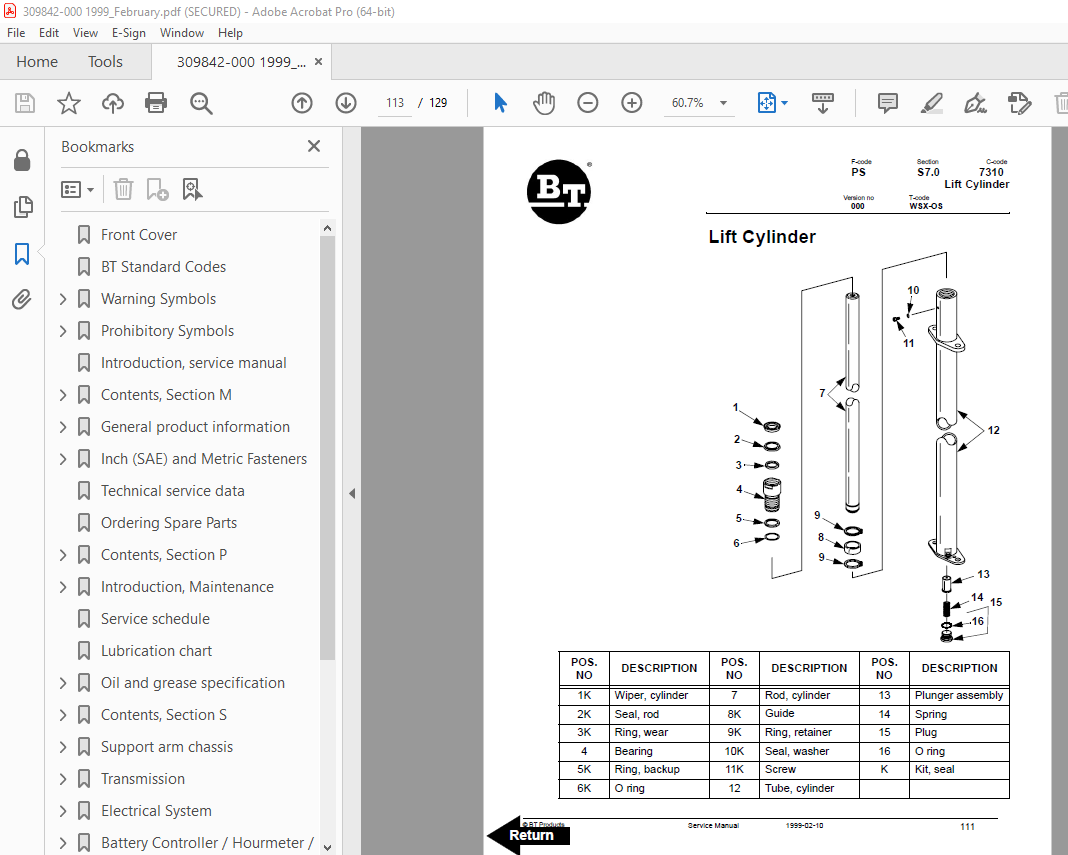Click the scrolling mode keyboard icon
The image size is (1068, 855).
823,103
